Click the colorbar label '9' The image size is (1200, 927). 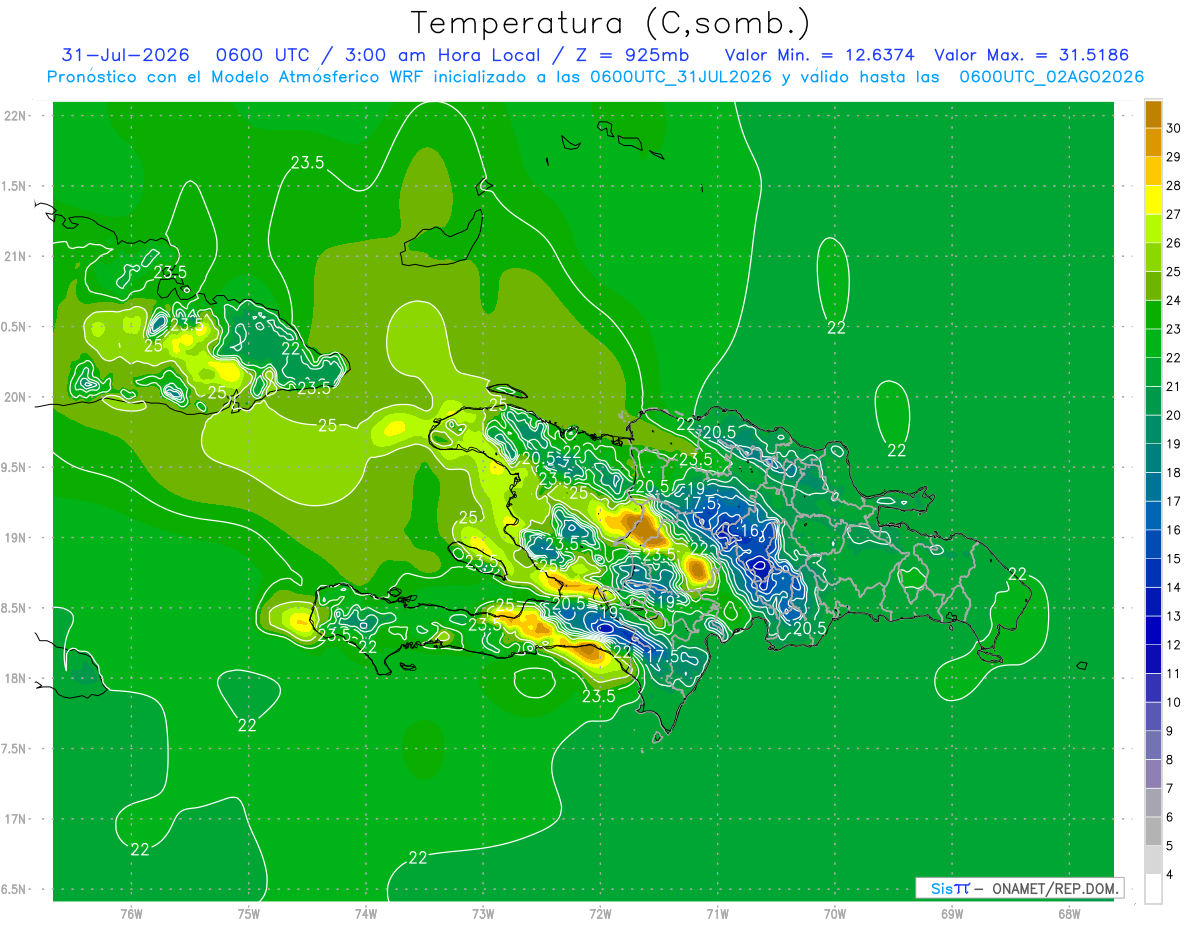pos(1171,731)
